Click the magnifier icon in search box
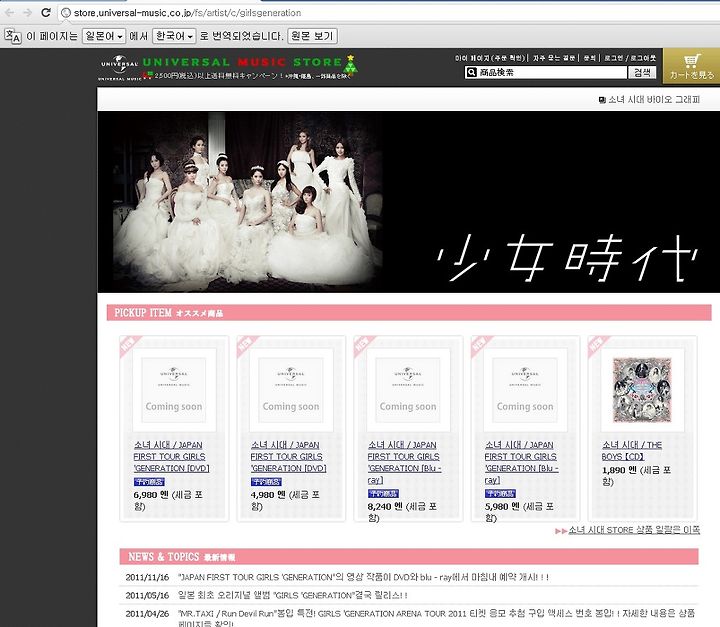The width and height of the screenshot is (720, 627). point(471,72)
